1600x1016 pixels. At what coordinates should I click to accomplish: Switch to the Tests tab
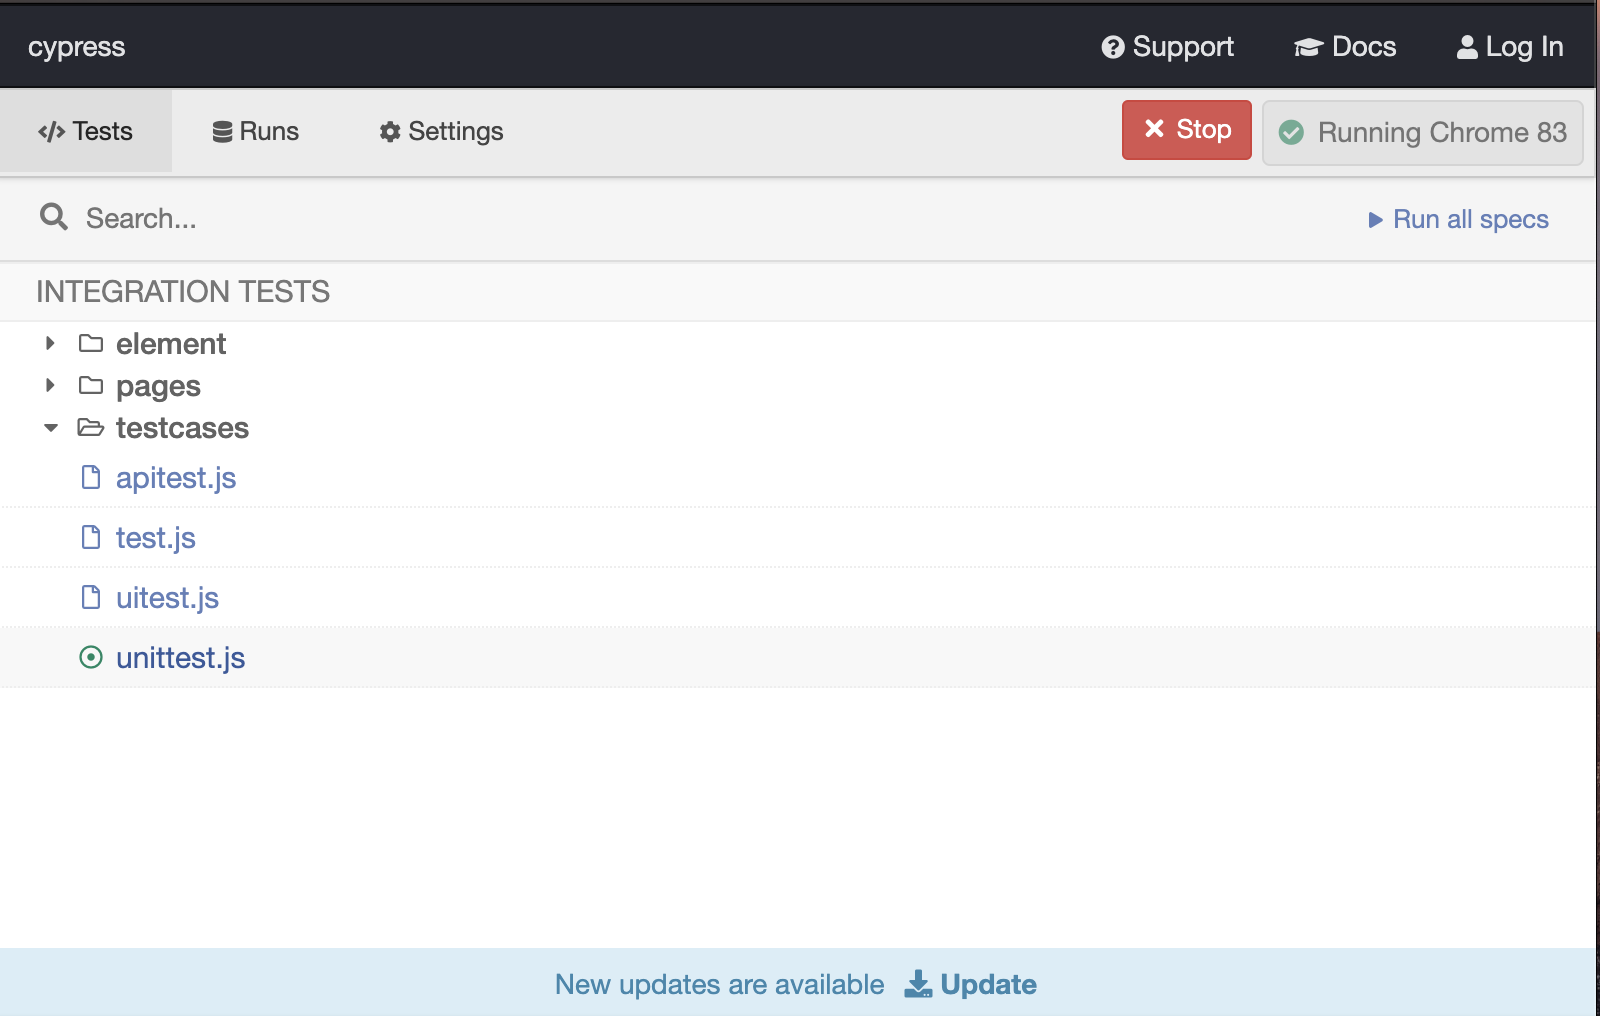[x=86, y=131]
